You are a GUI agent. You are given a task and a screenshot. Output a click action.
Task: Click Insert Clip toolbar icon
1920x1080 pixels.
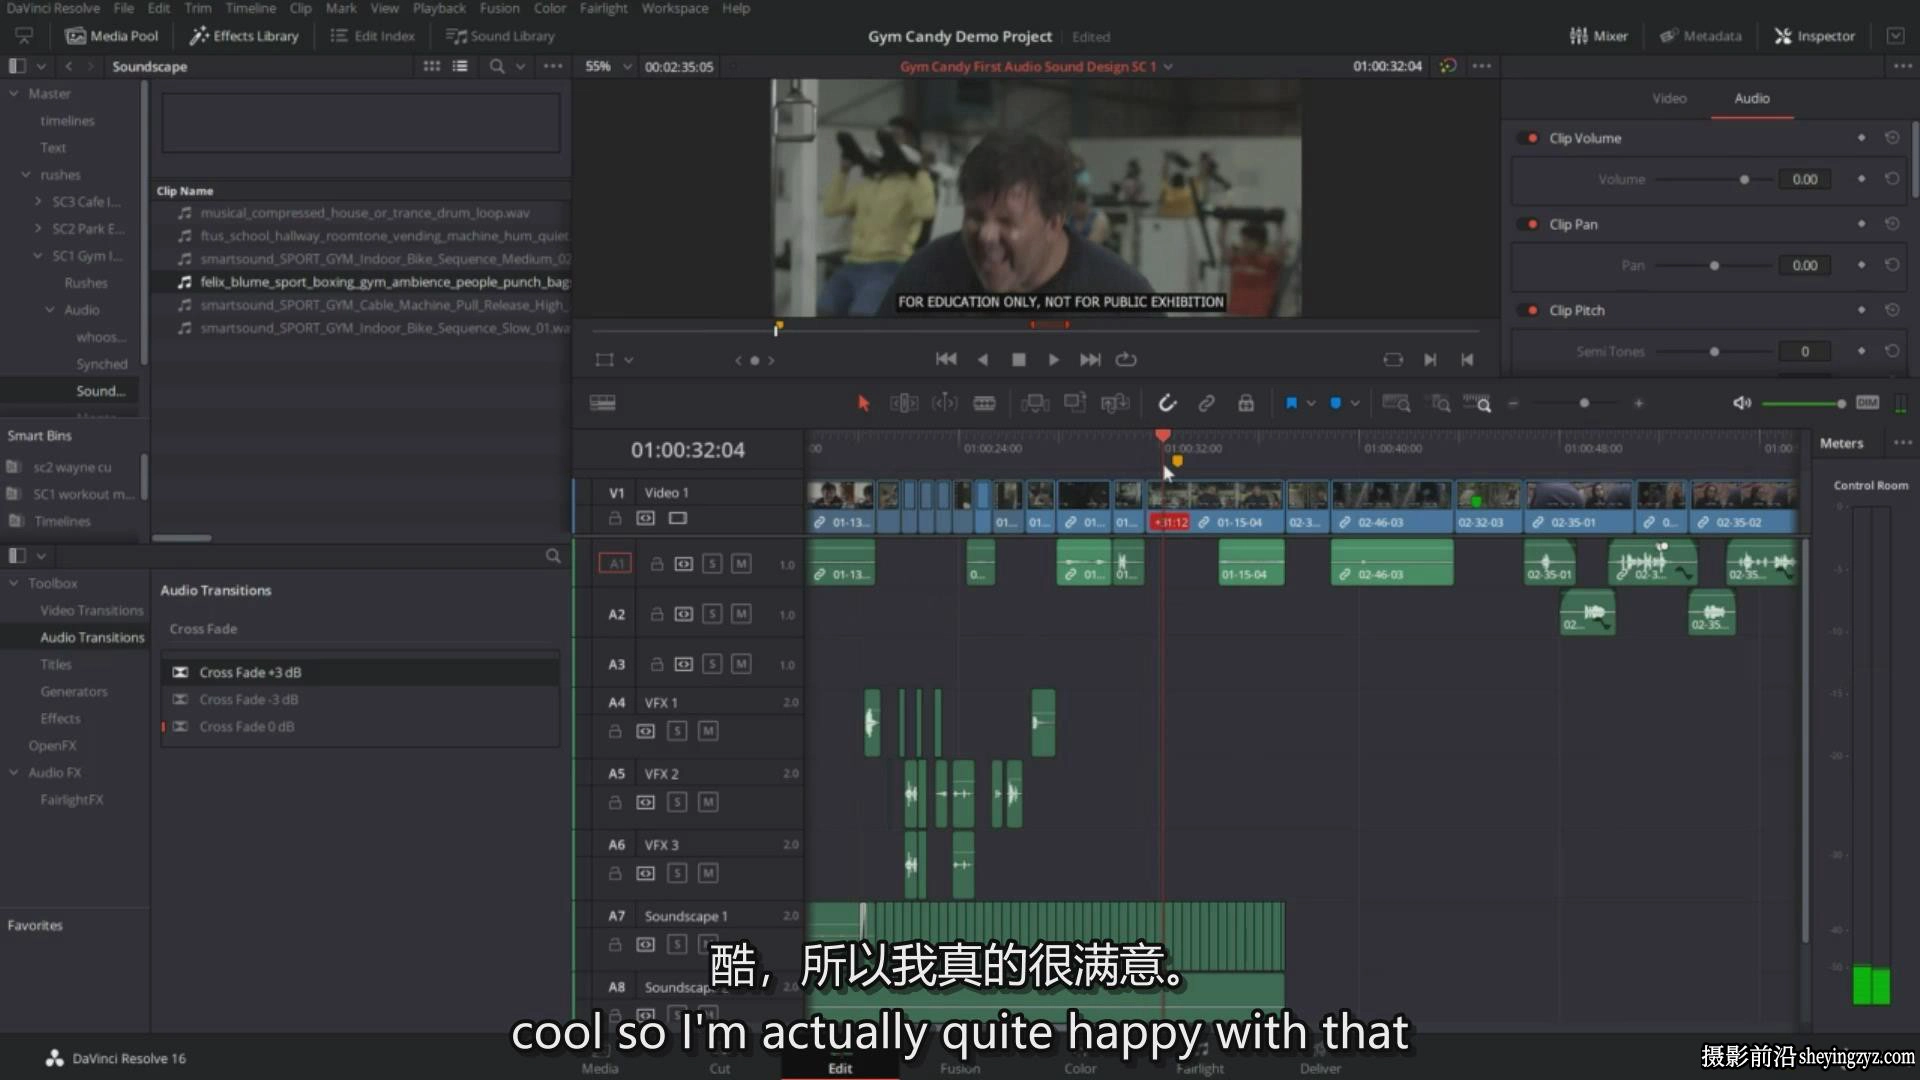pos(1035,403)
